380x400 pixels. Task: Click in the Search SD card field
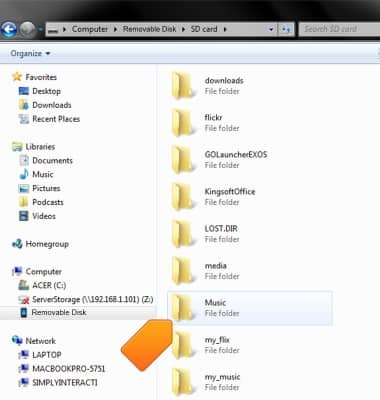pos(339,29)
